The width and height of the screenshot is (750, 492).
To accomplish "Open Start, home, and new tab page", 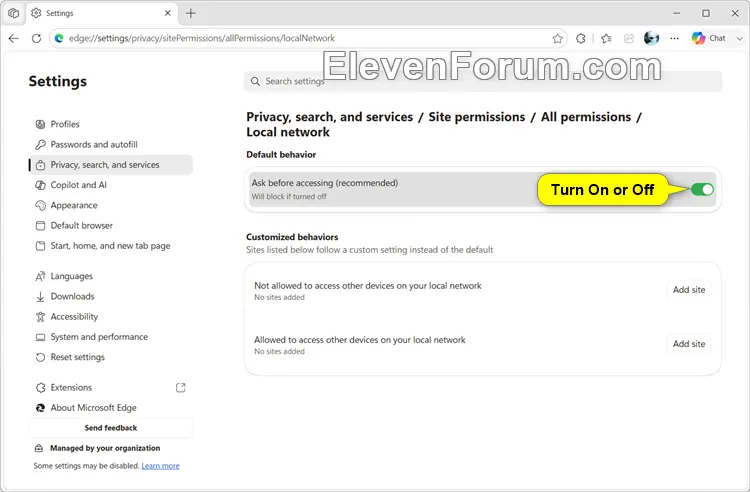I will click(x=111, y=246).
